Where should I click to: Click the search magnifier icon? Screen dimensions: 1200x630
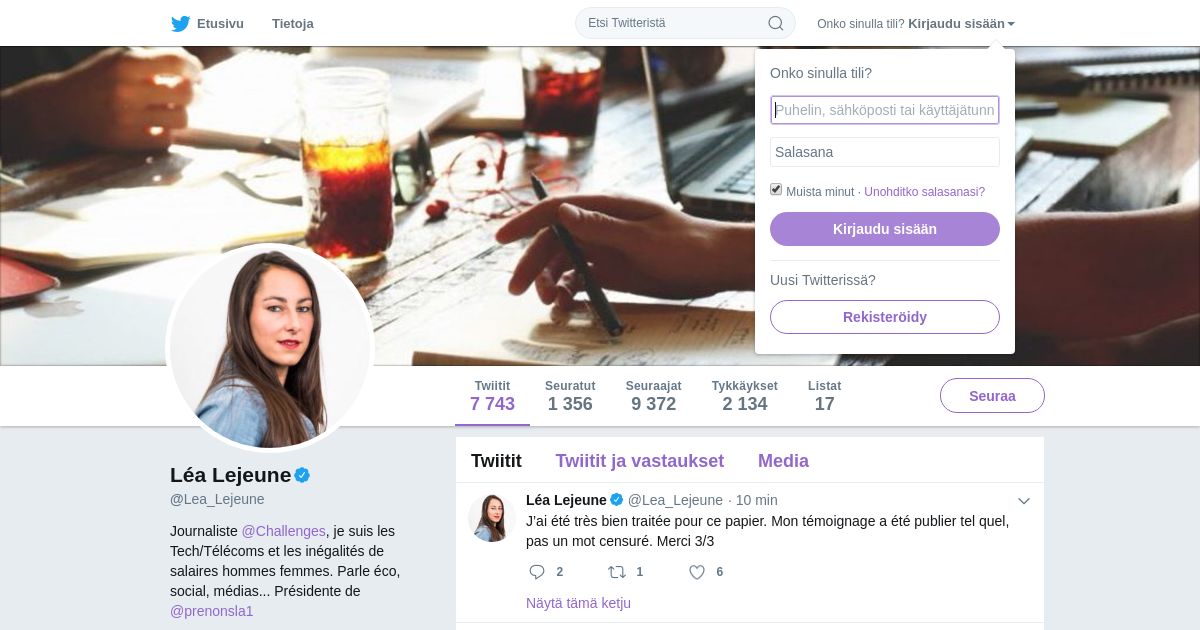(x=776, y=23)
